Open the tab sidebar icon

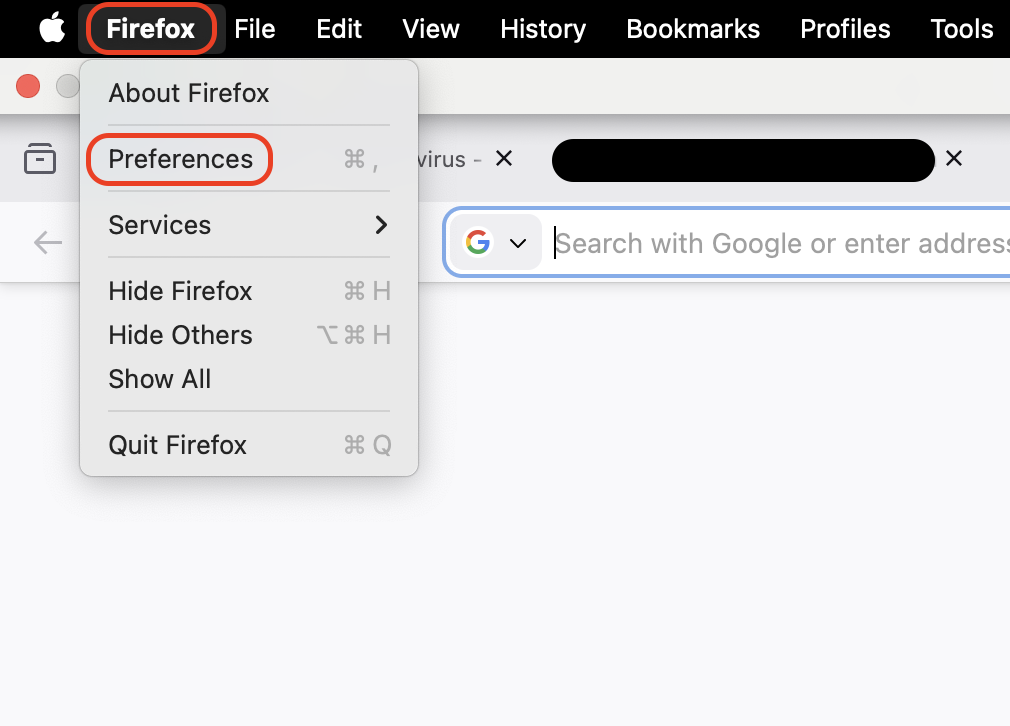click(40, 158)
